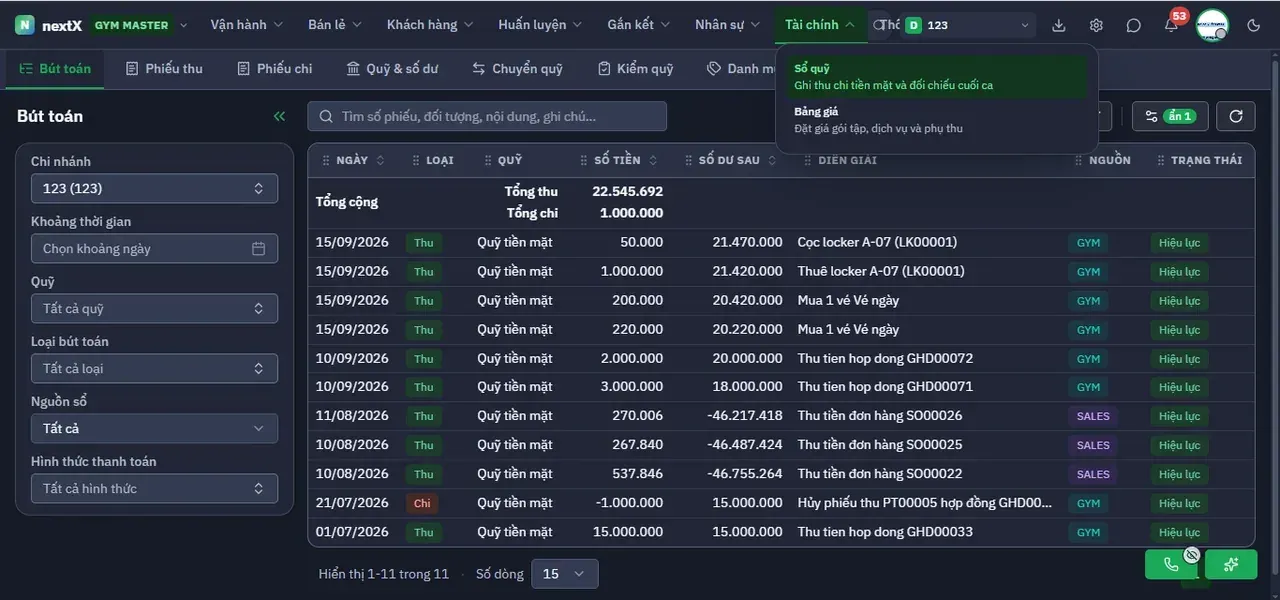Click the search field for số phiếu

[487, 116]
